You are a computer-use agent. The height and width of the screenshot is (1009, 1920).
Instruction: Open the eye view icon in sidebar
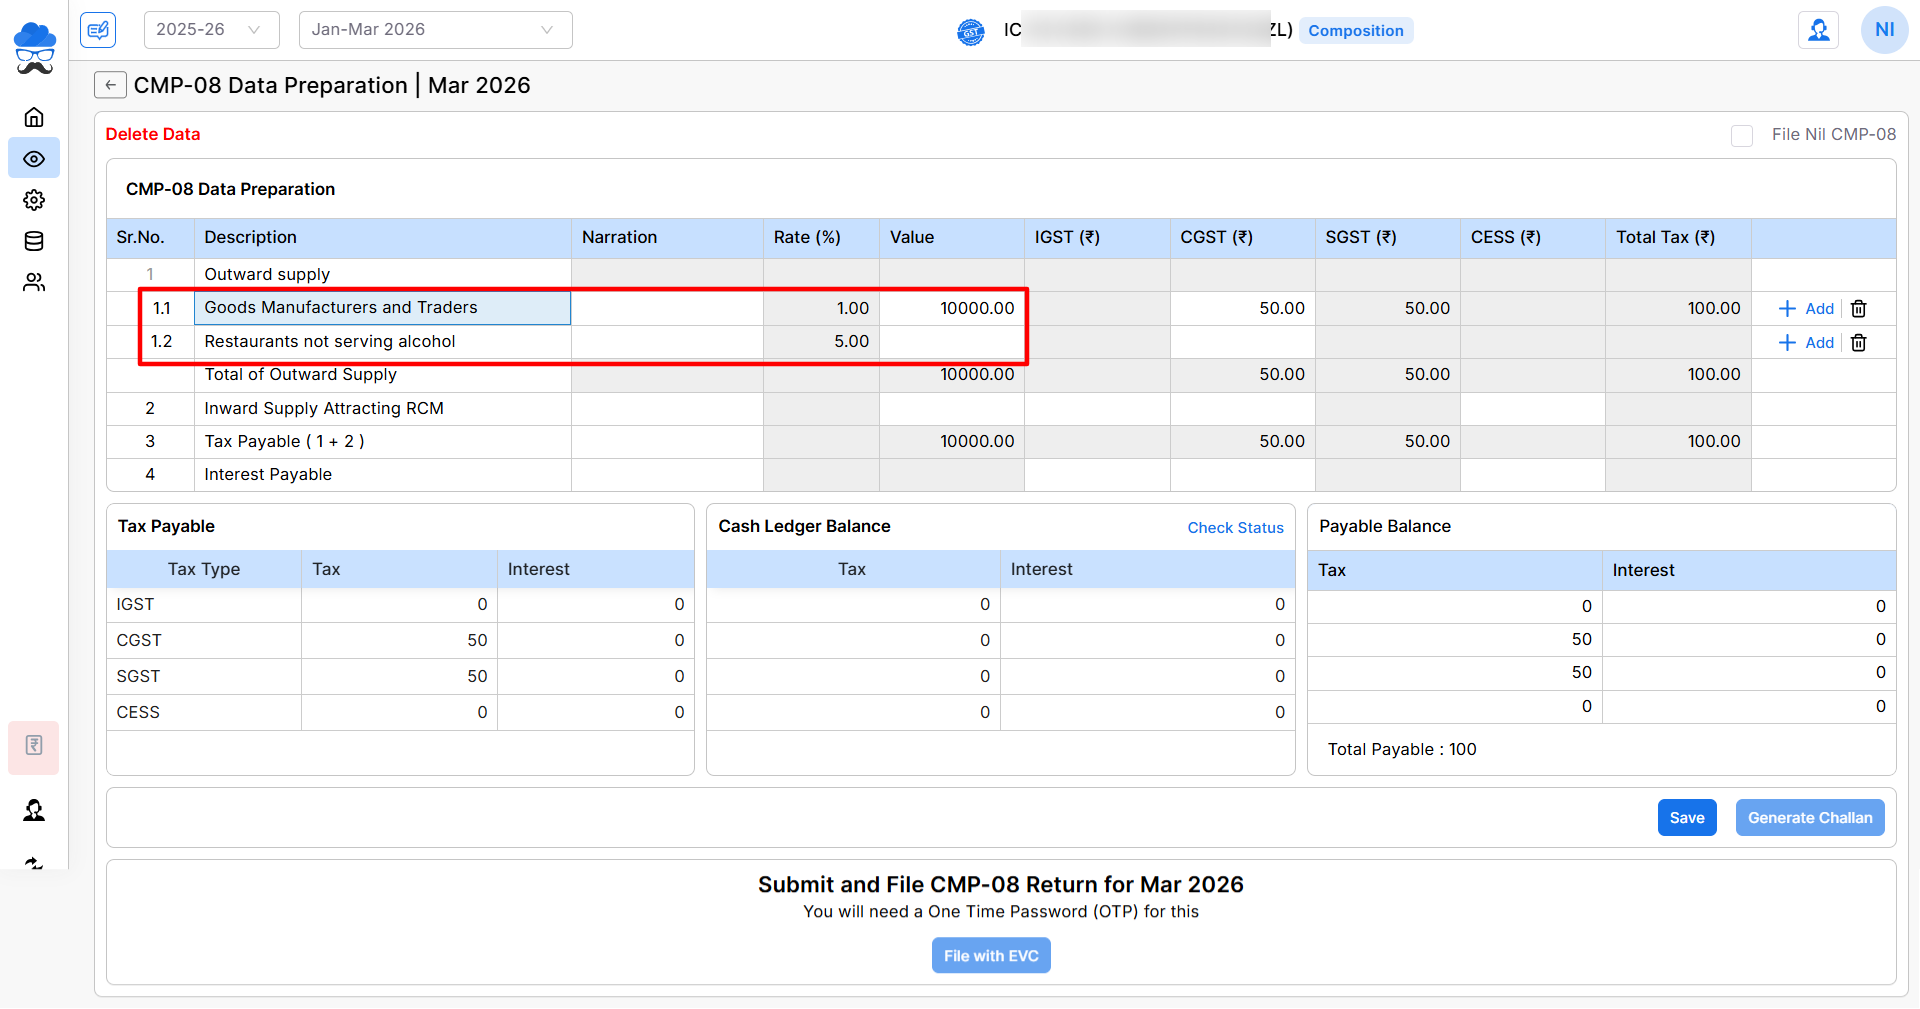(x=34, y=159)
